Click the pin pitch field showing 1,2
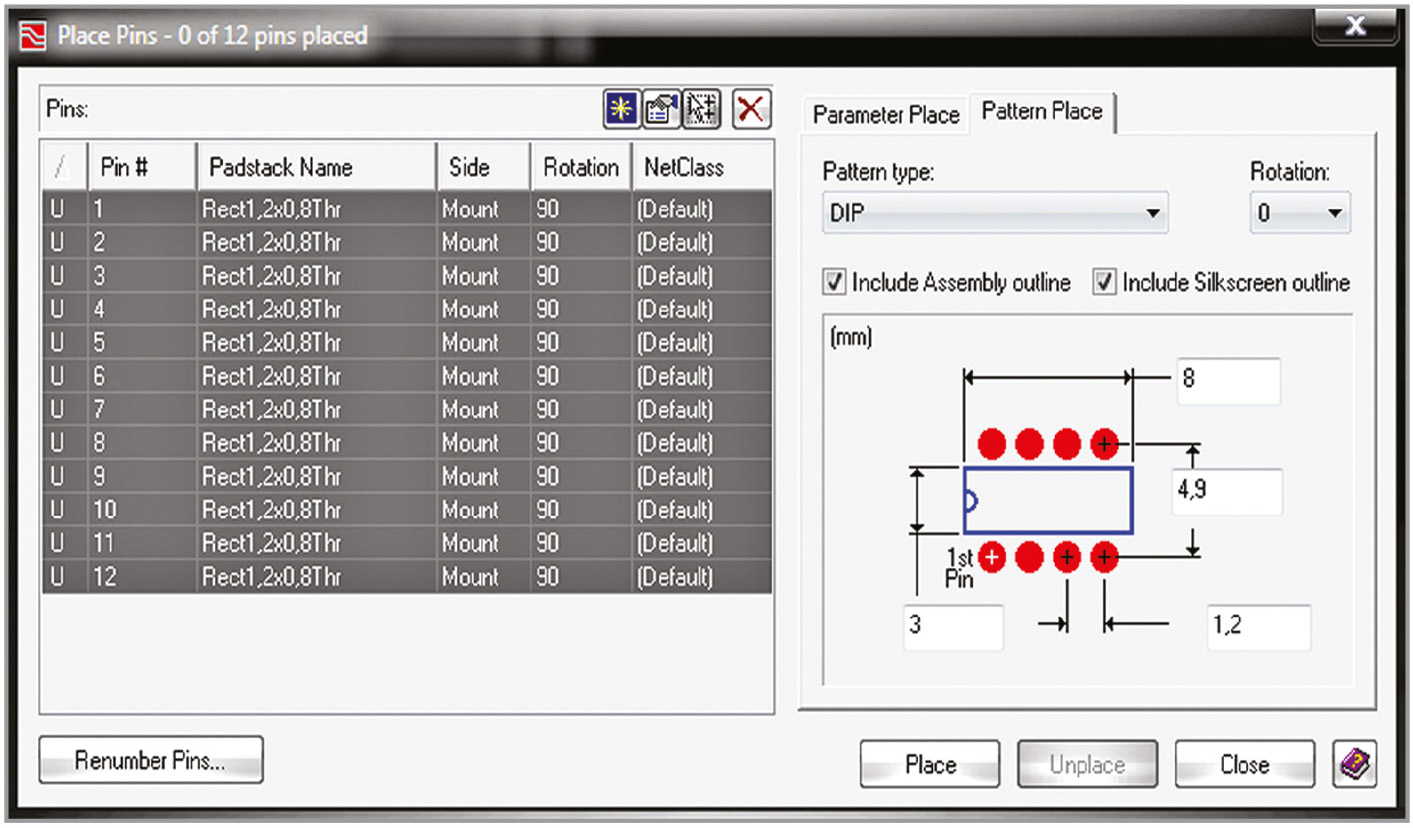 [x=1257, y=627]
